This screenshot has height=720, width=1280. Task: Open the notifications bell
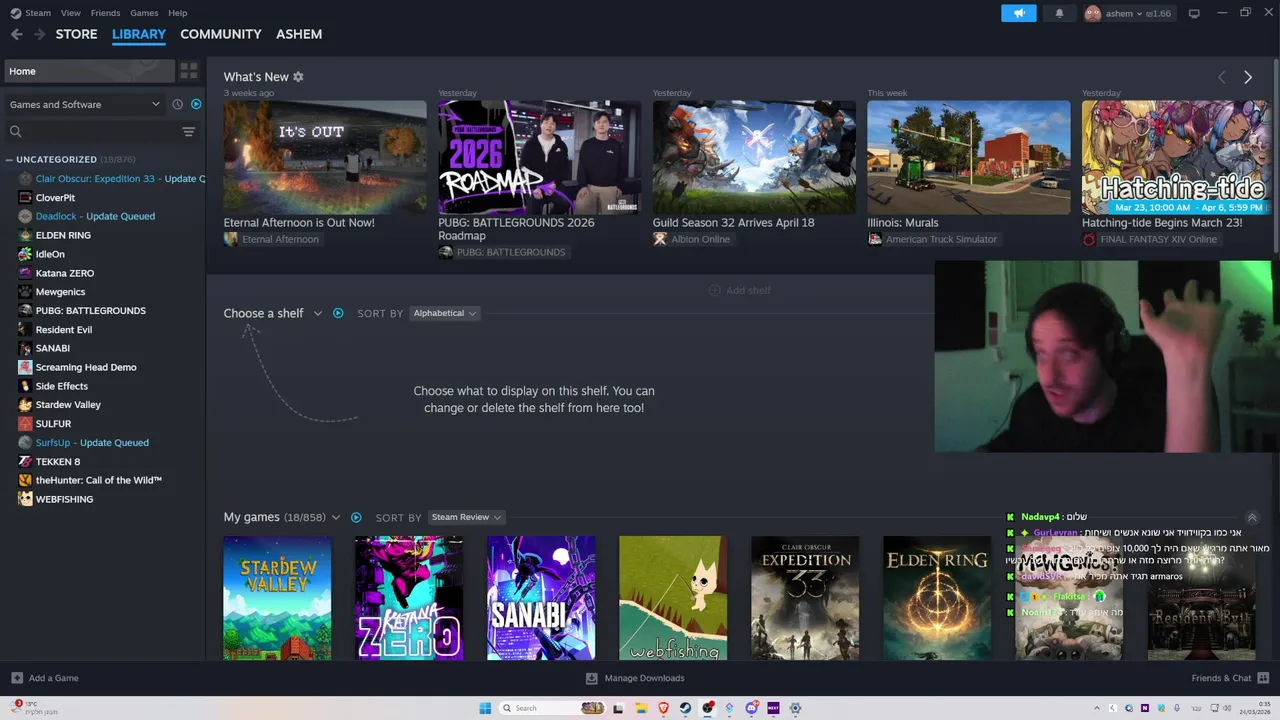(1059, 13)
